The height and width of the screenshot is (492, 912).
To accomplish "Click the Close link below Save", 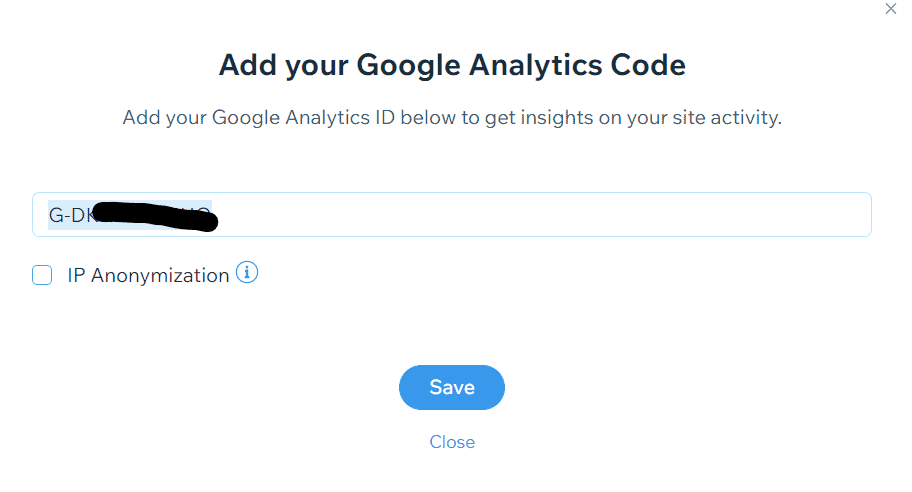I will click(x=452, y=442).
